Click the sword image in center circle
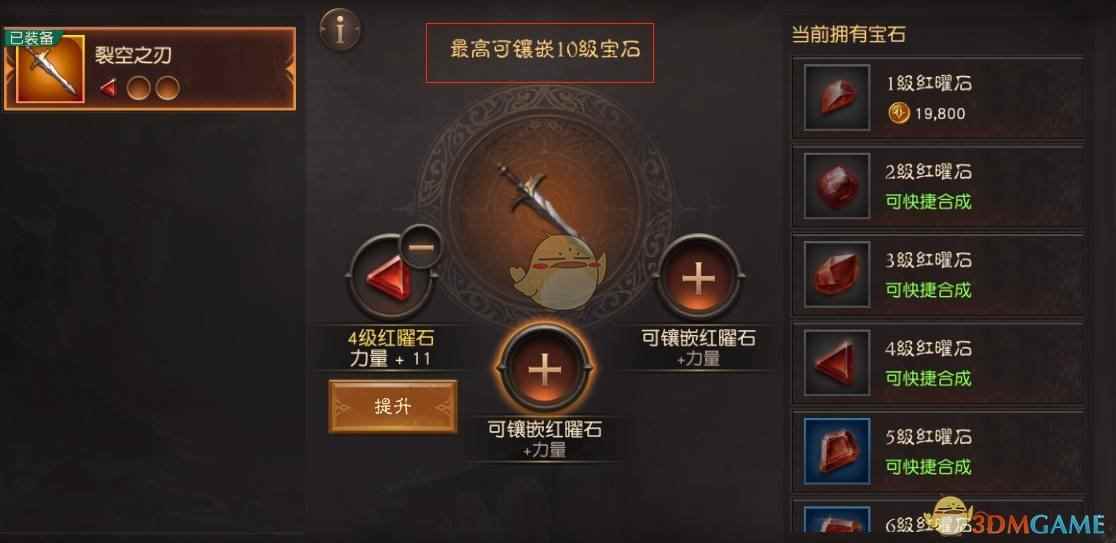 (x=539, y=201)
